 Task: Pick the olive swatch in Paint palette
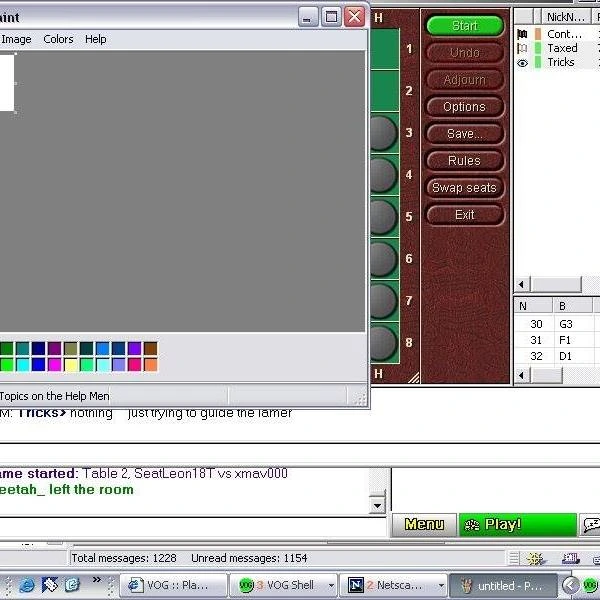[71, 349]
